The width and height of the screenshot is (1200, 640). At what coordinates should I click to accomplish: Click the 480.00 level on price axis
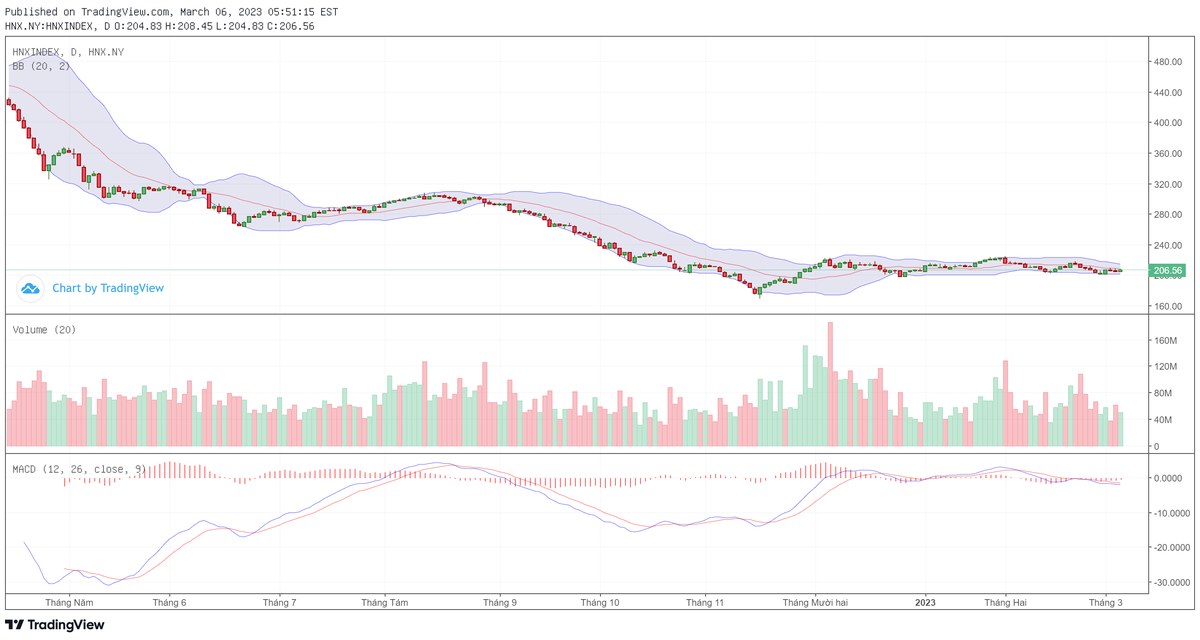pyautogui.click(x=1168, y=62)
